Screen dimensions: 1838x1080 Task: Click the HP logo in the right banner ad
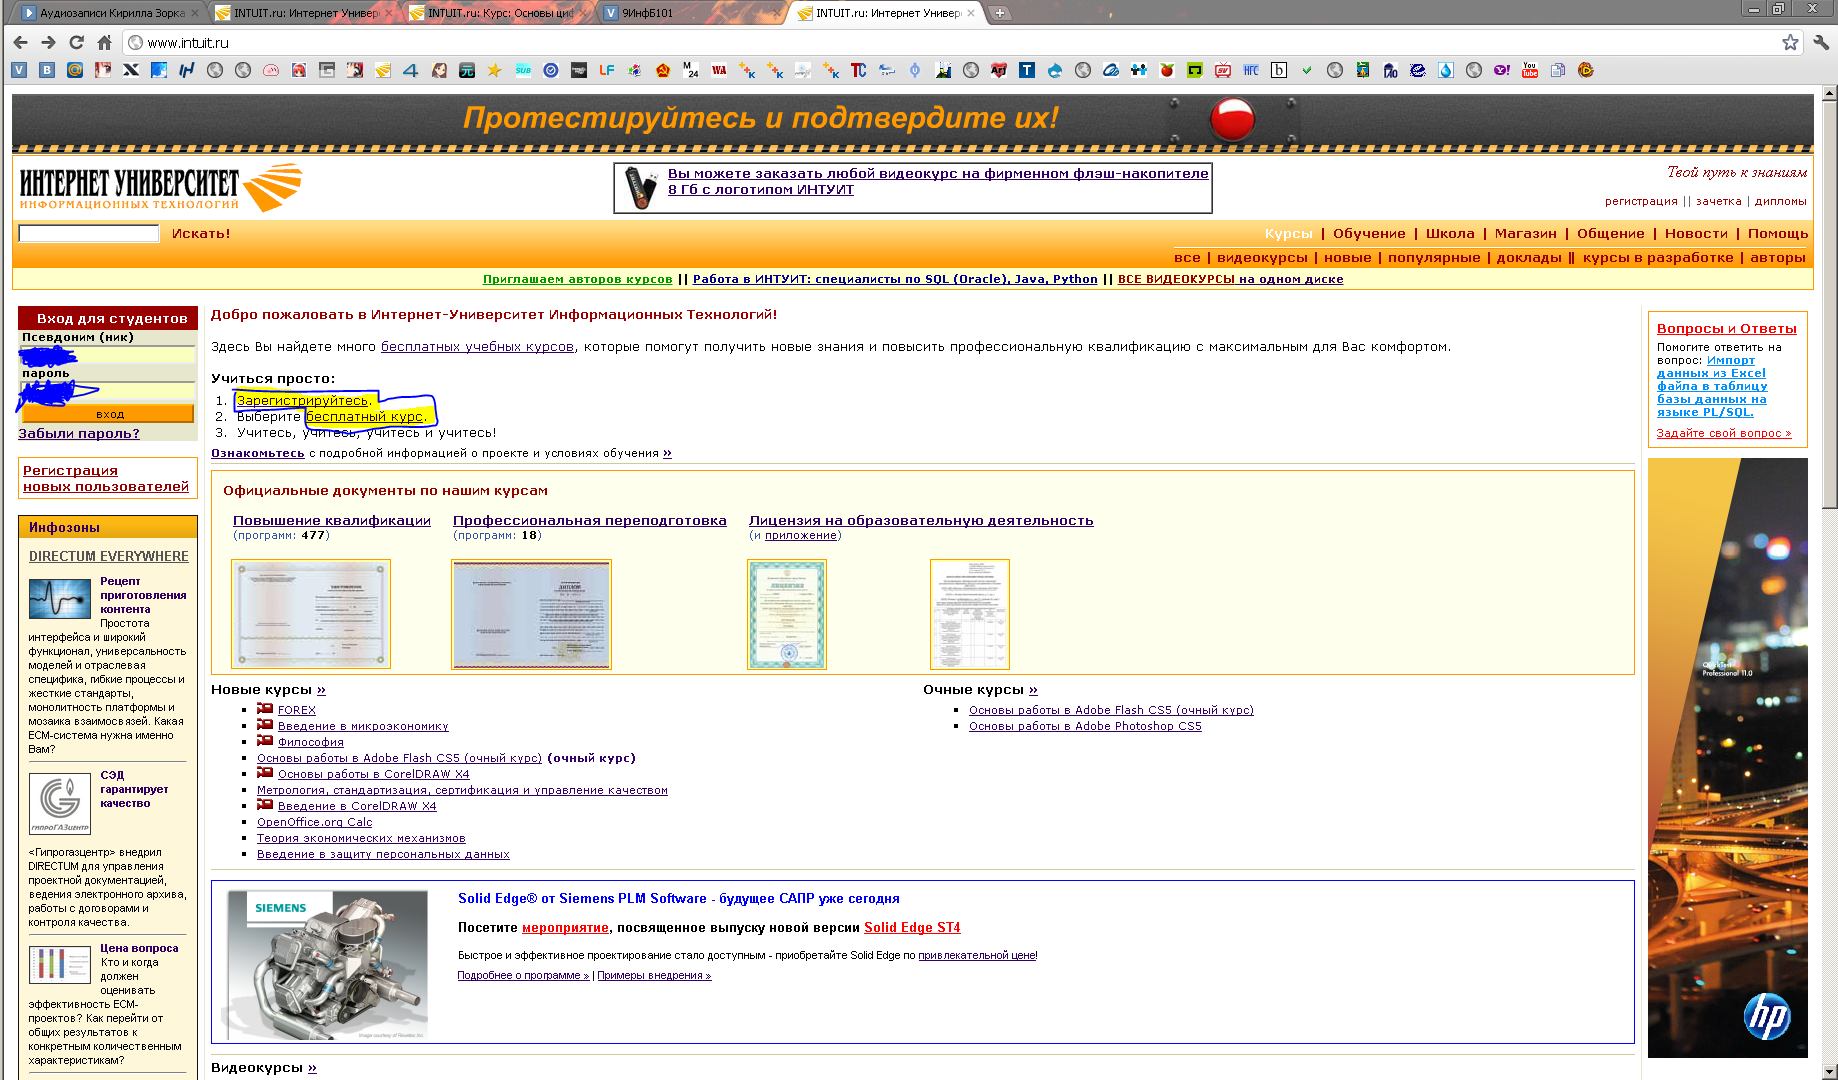pos(1767,1017)
